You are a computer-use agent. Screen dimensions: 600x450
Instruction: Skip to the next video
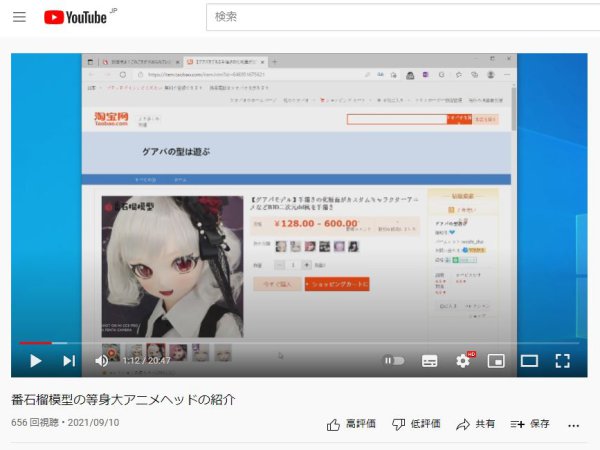click(x=69, y=360)
